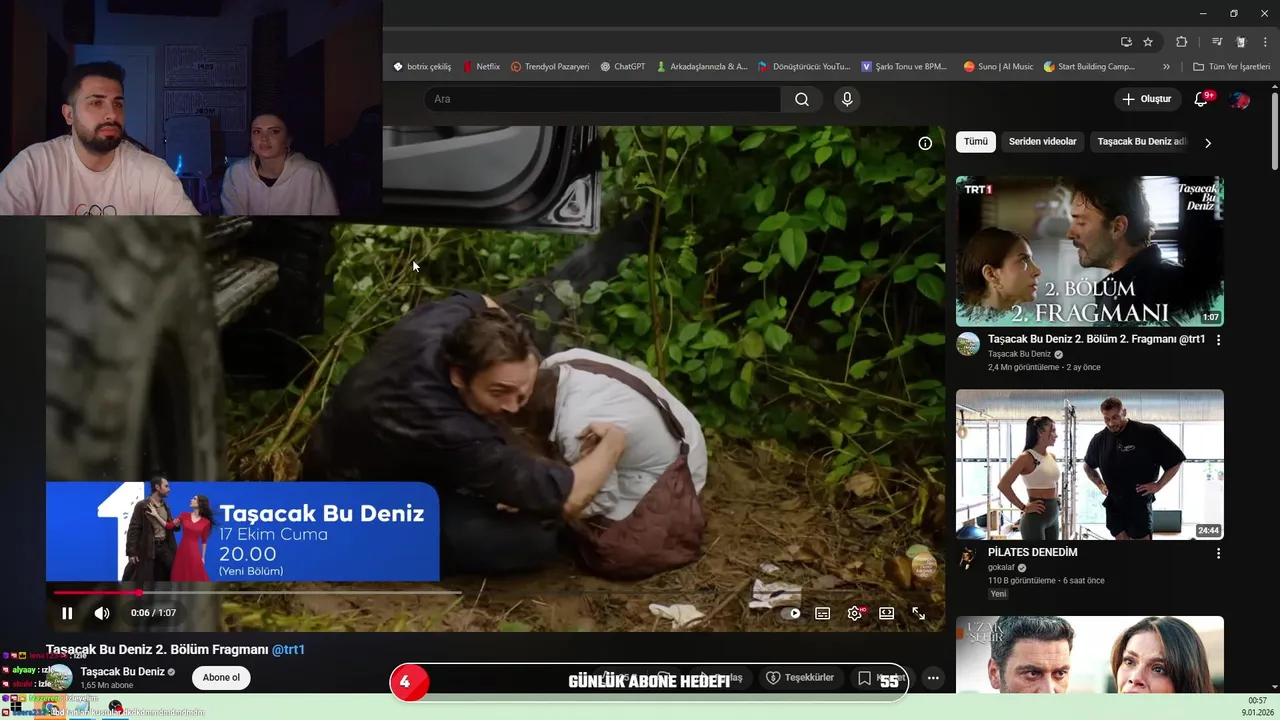The width and height of the screenshot is (1280, 720).
Task: Open Taşacak Bu Deniz 2. Bölüm 2. Fragmanı title
Action: click(x=1096, y=340)
